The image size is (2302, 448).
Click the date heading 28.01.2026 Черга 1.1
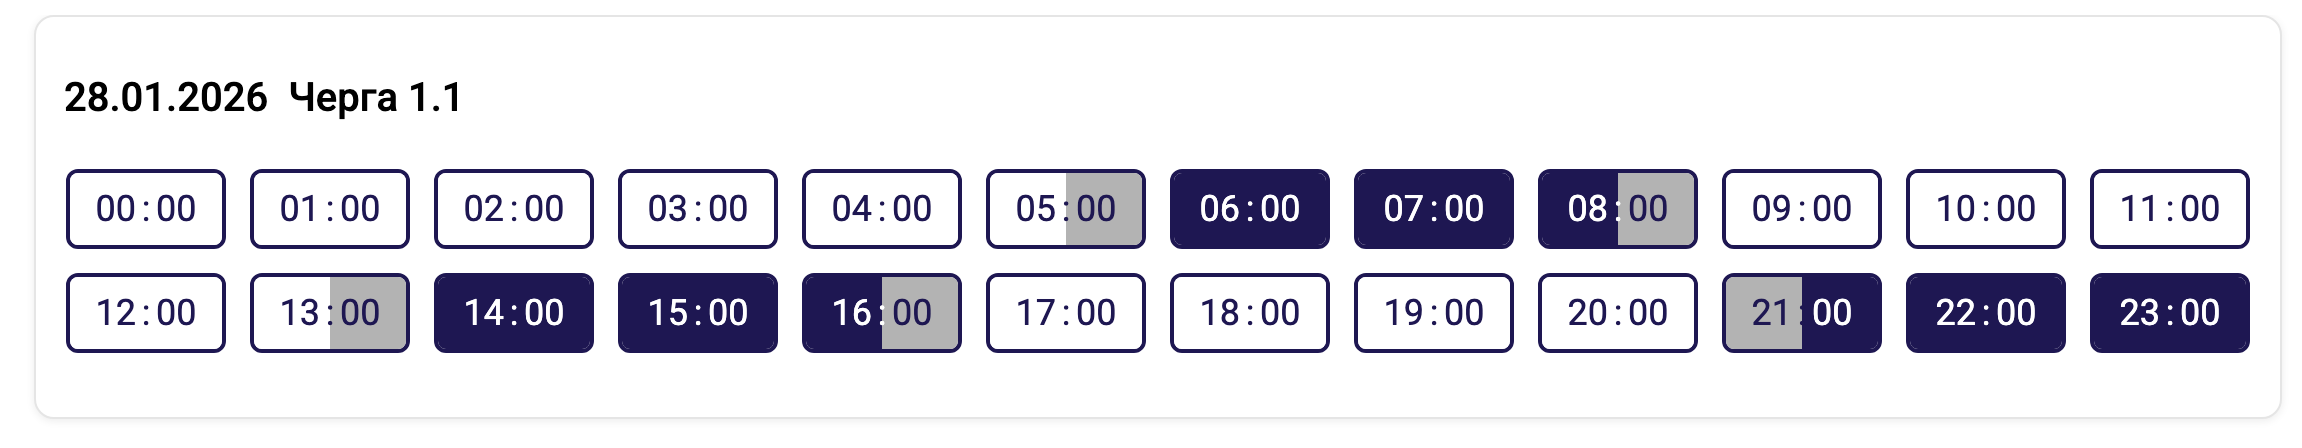coord(264,98)
